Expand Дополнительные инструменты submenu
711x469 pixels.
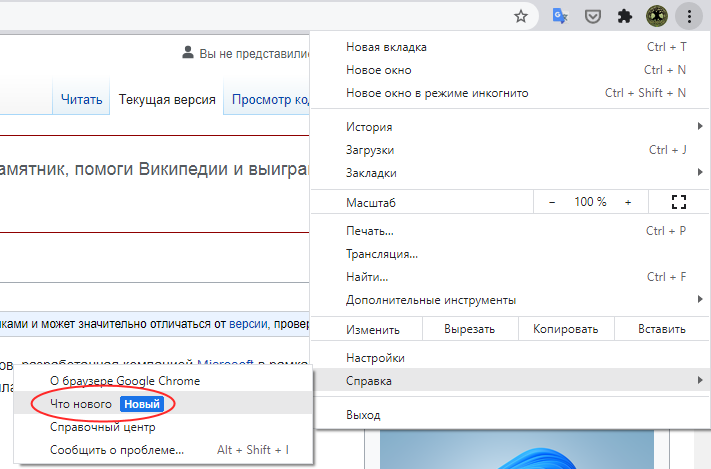pyautogui.click(x=510, y=300)
